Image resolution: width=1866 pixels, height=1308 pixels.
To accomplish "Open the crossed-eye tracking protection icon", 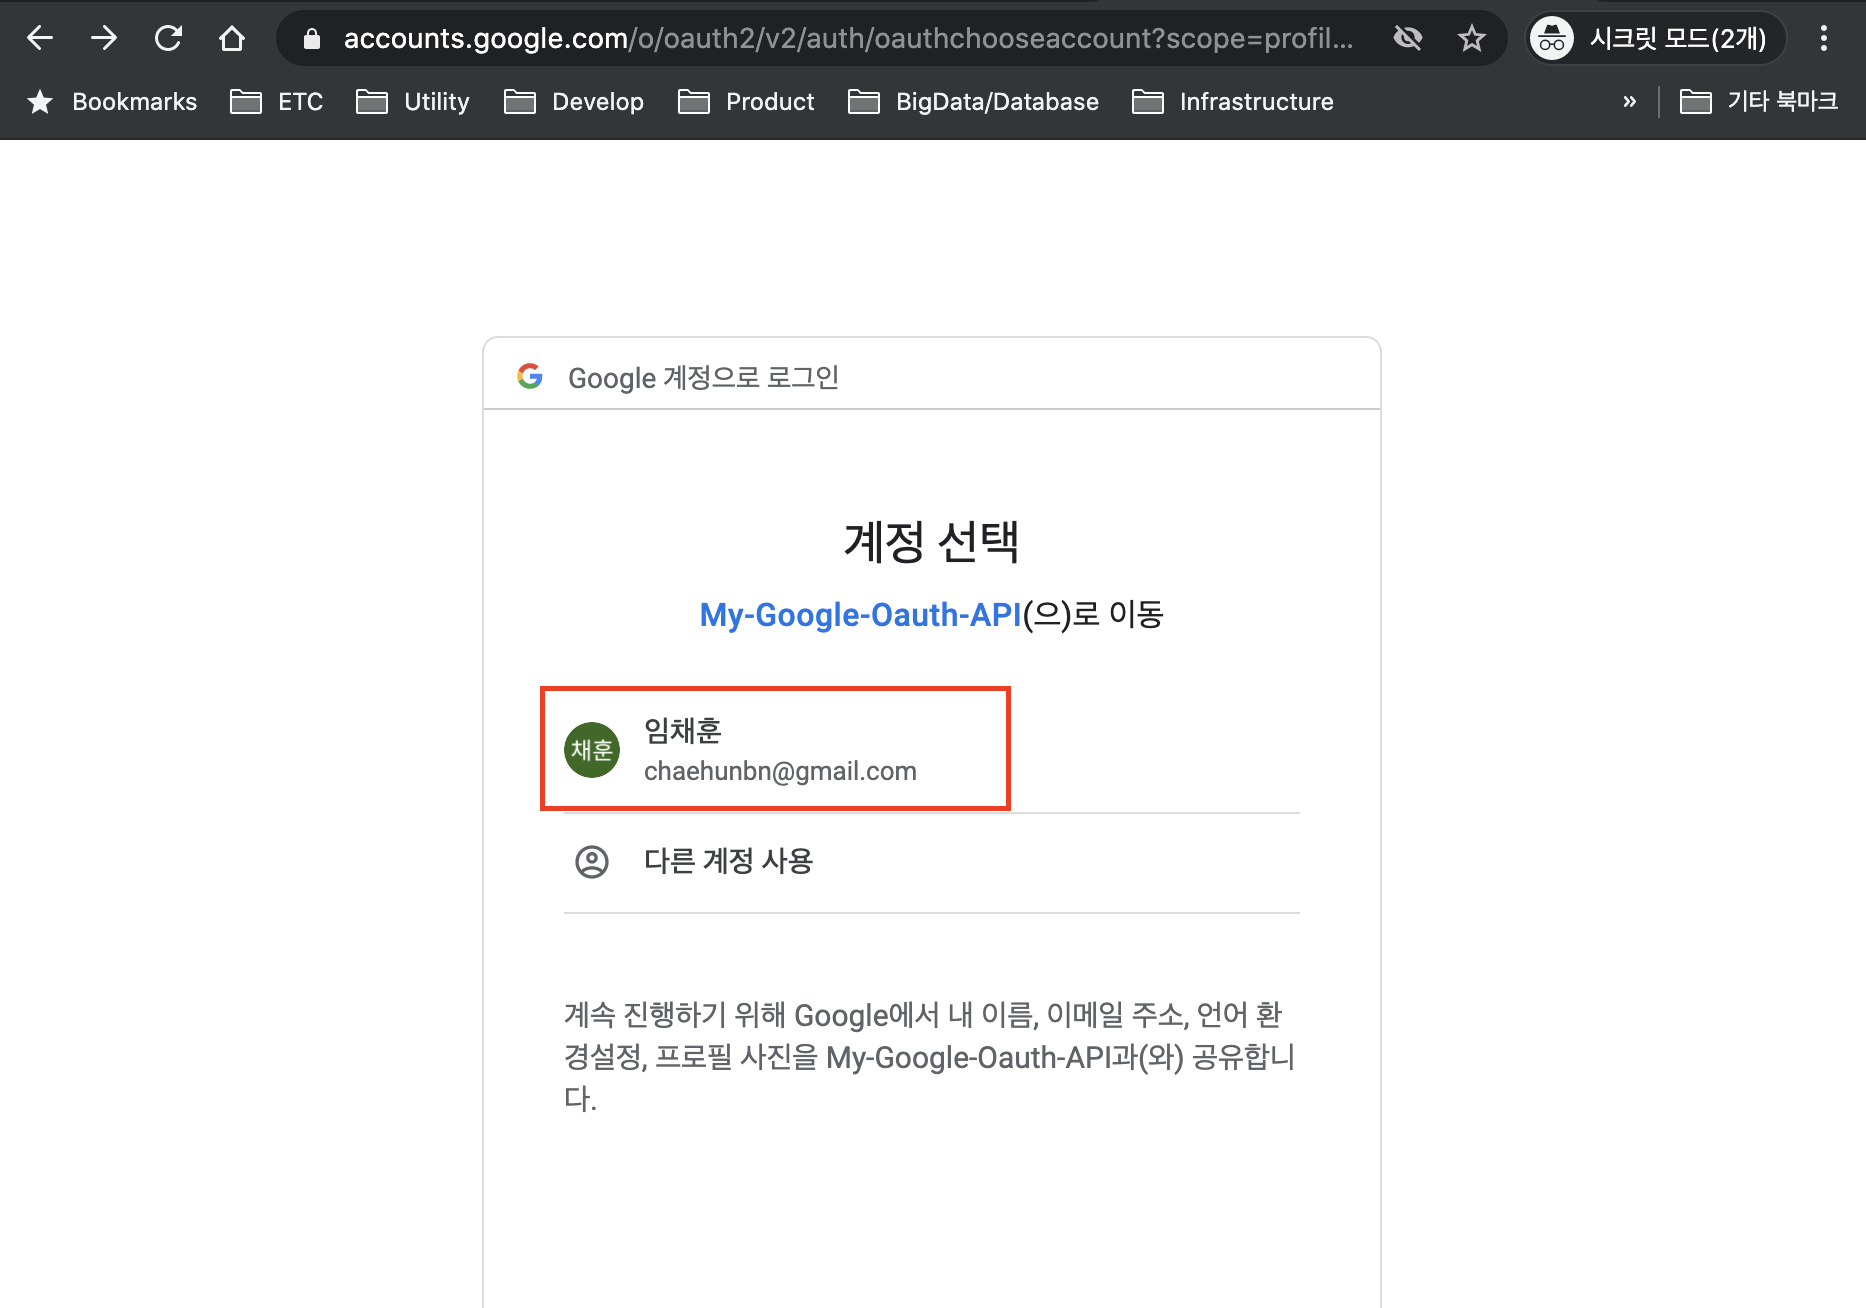I will [1408, 38].
